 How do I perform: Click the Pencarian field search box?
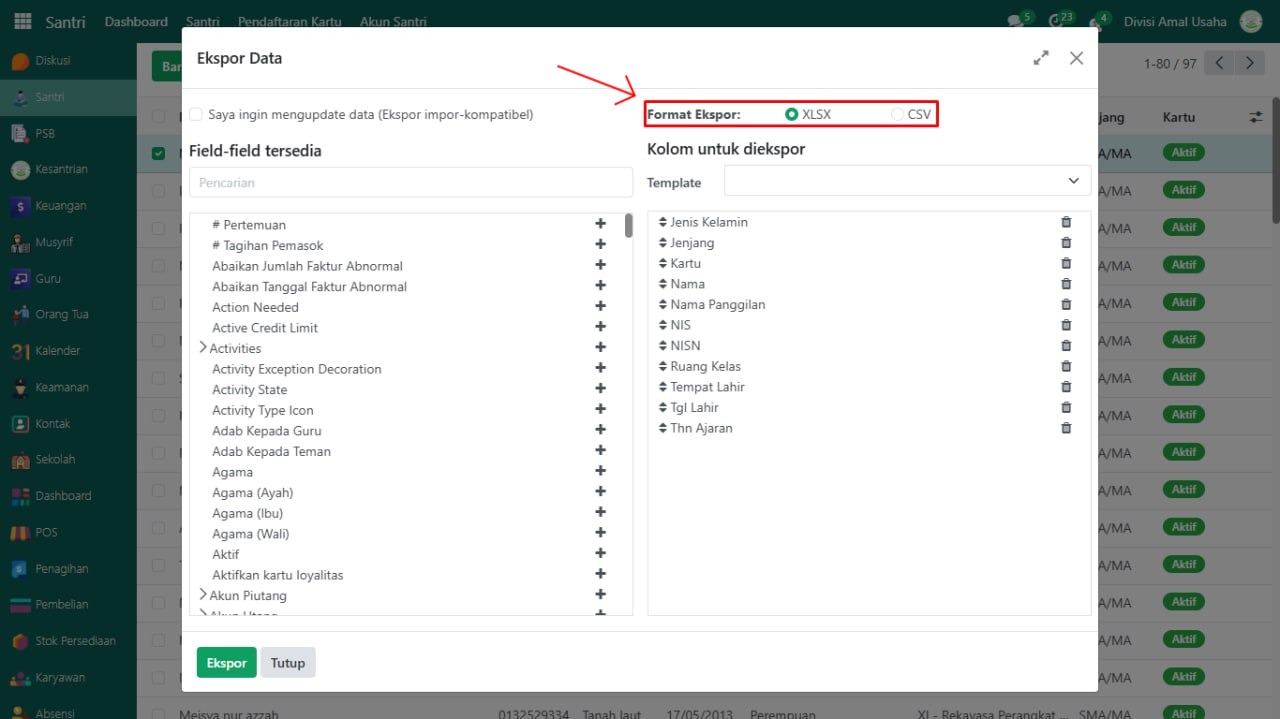410,183
